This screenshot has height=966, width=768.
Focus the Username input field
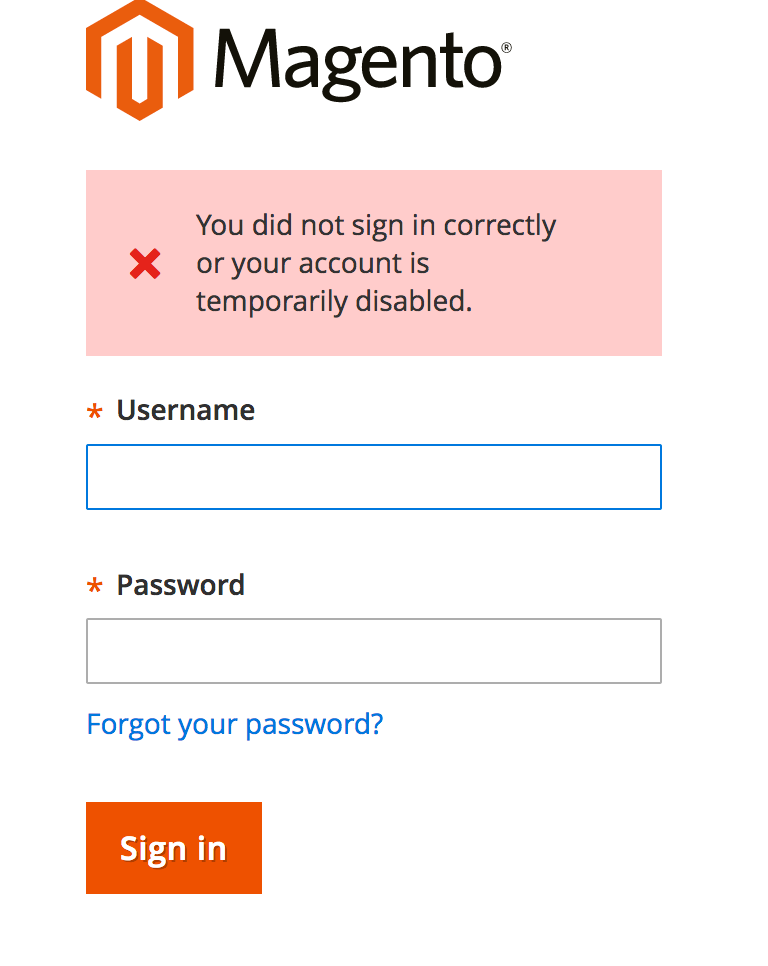[374, 477]
